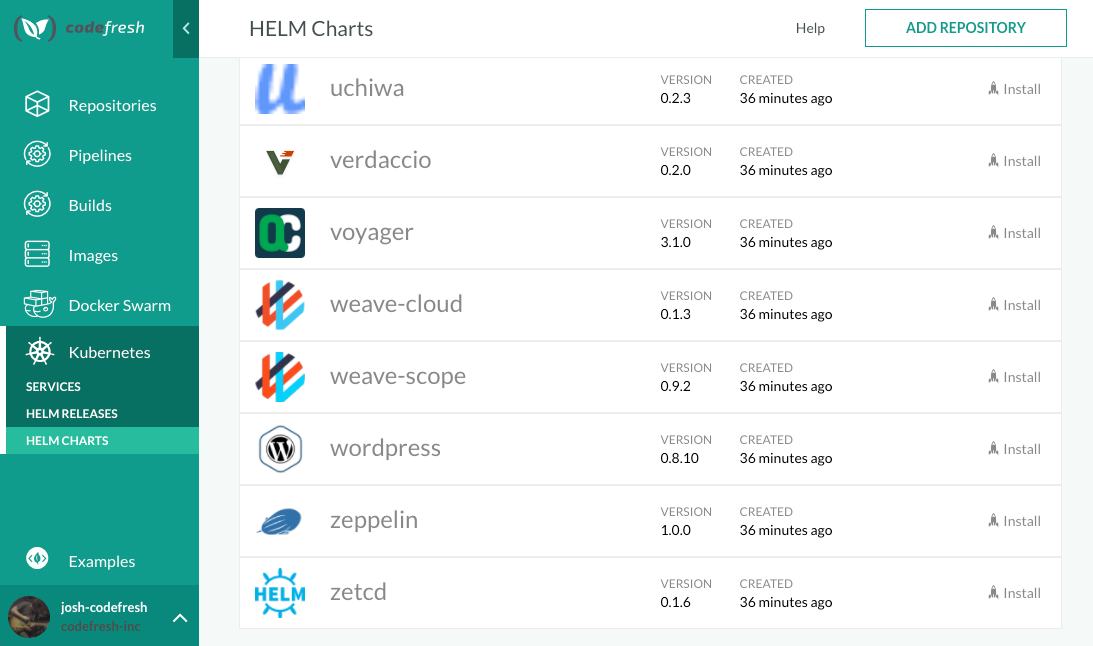Viewport: 1093px width, 646px height.
Task: Click the Images sidebar icon
Action: click(38, 255)
